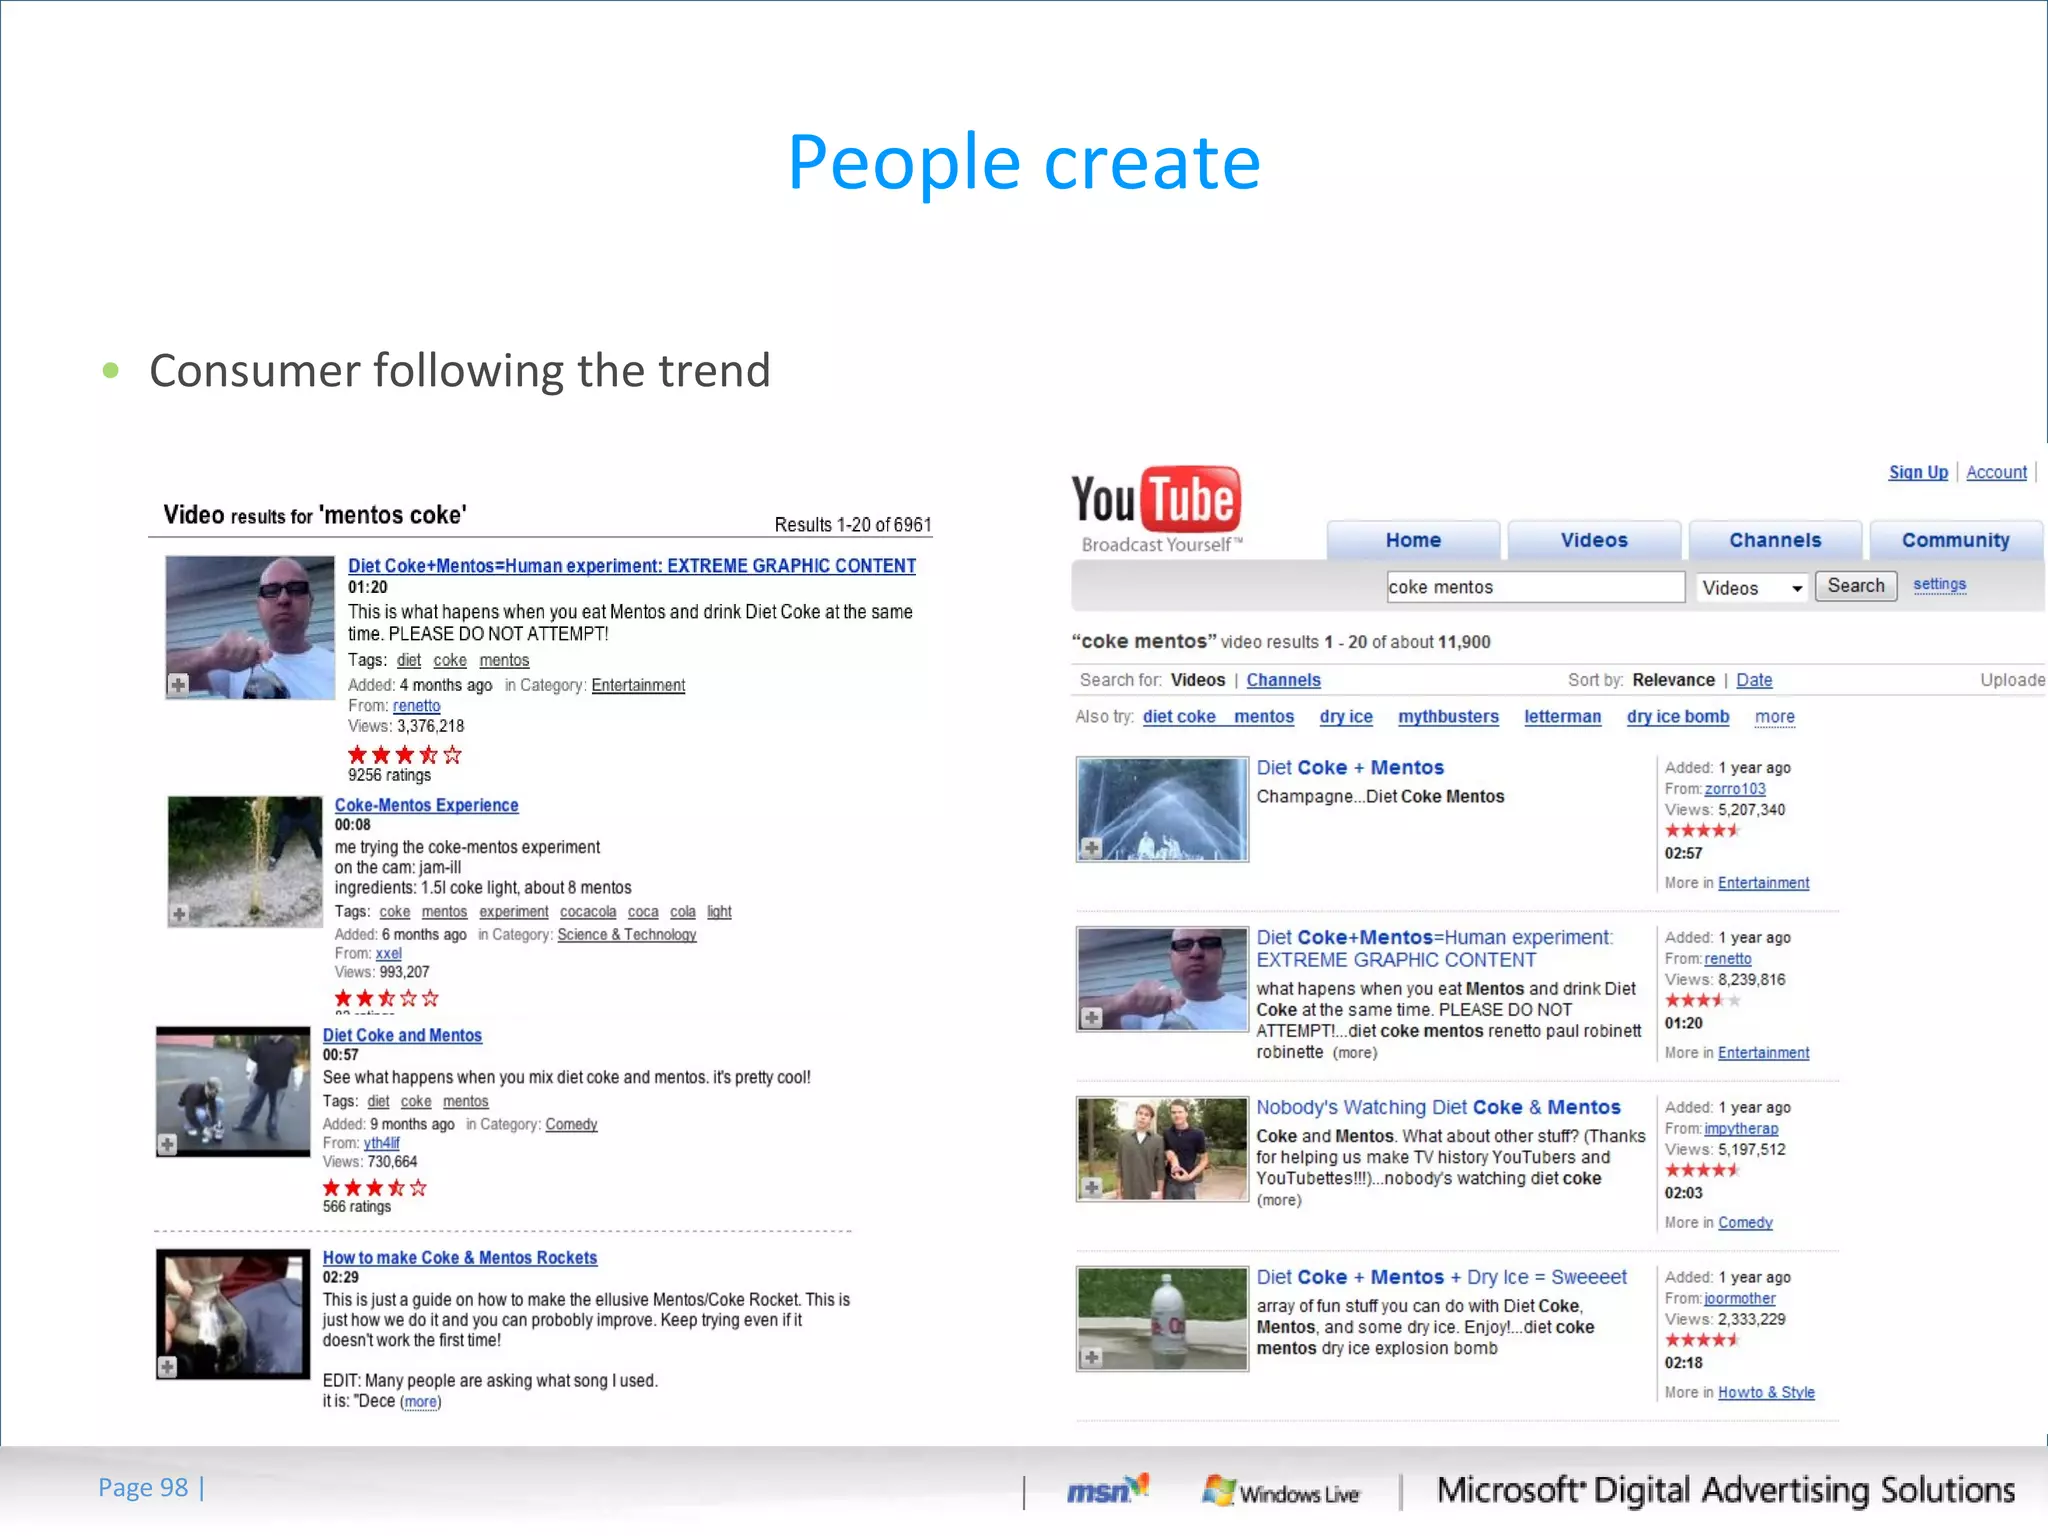
Task: Open zorro103 user profile link
Action: (1735, 789)
